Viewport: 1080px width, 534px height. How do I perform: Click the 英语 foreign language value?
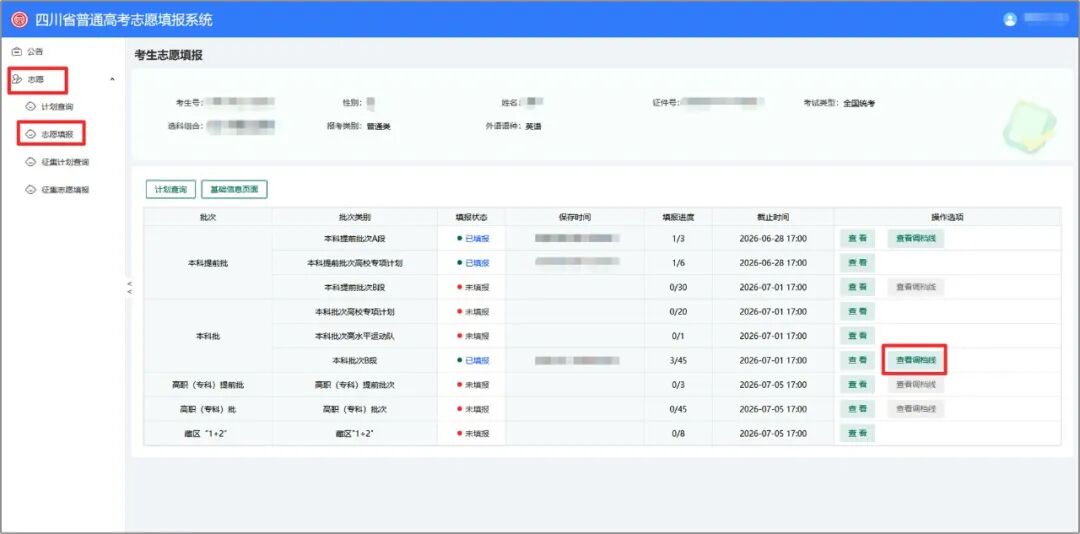(x=533, y=127)
